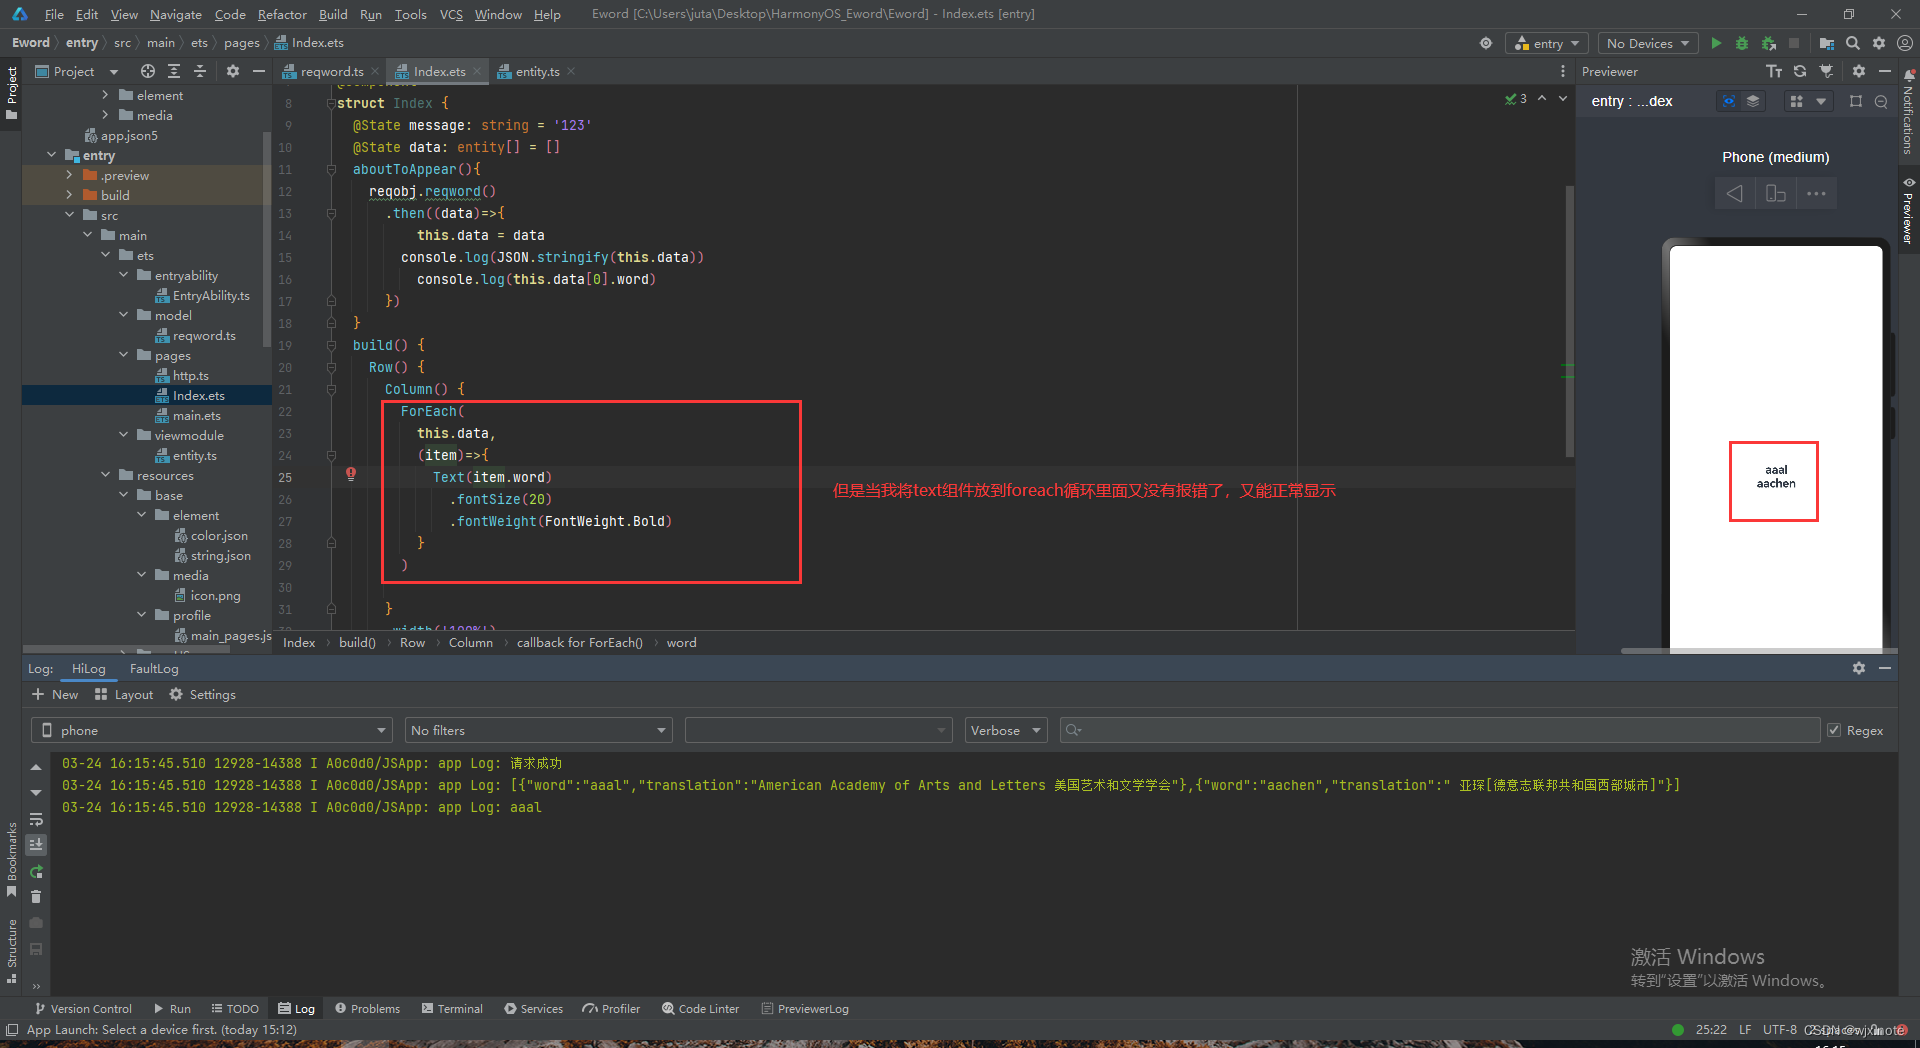Screen dimensions: 1920x1048
Task: Open IDE settings via the gear icon
Action: [1879, 43]
